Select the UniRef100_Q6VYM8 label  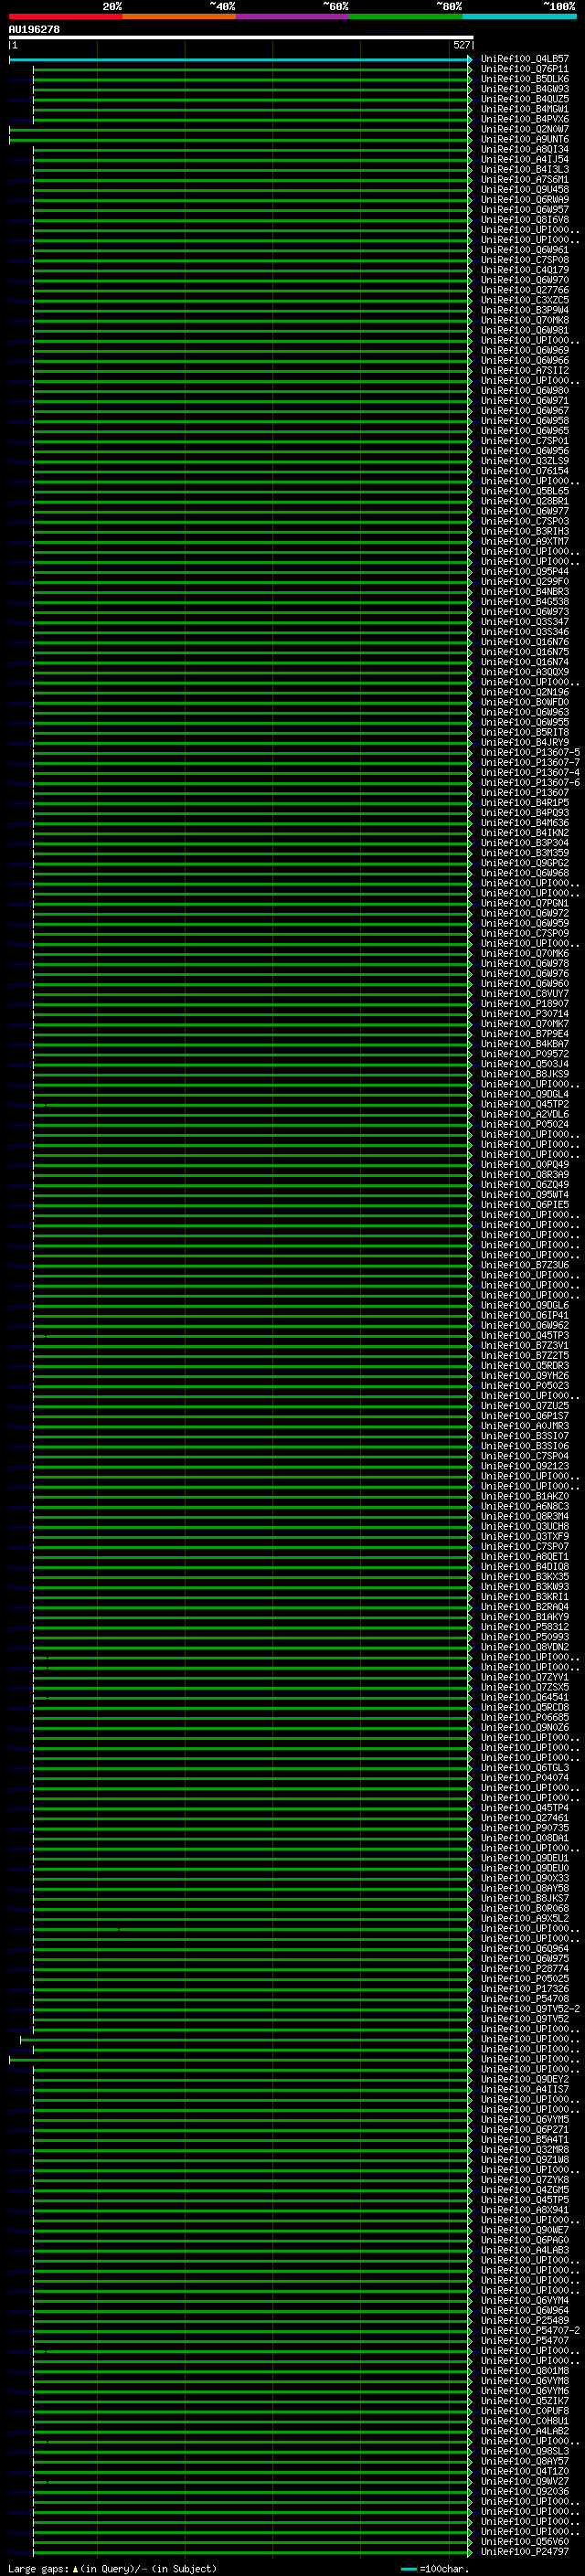tap(525, 2380)
